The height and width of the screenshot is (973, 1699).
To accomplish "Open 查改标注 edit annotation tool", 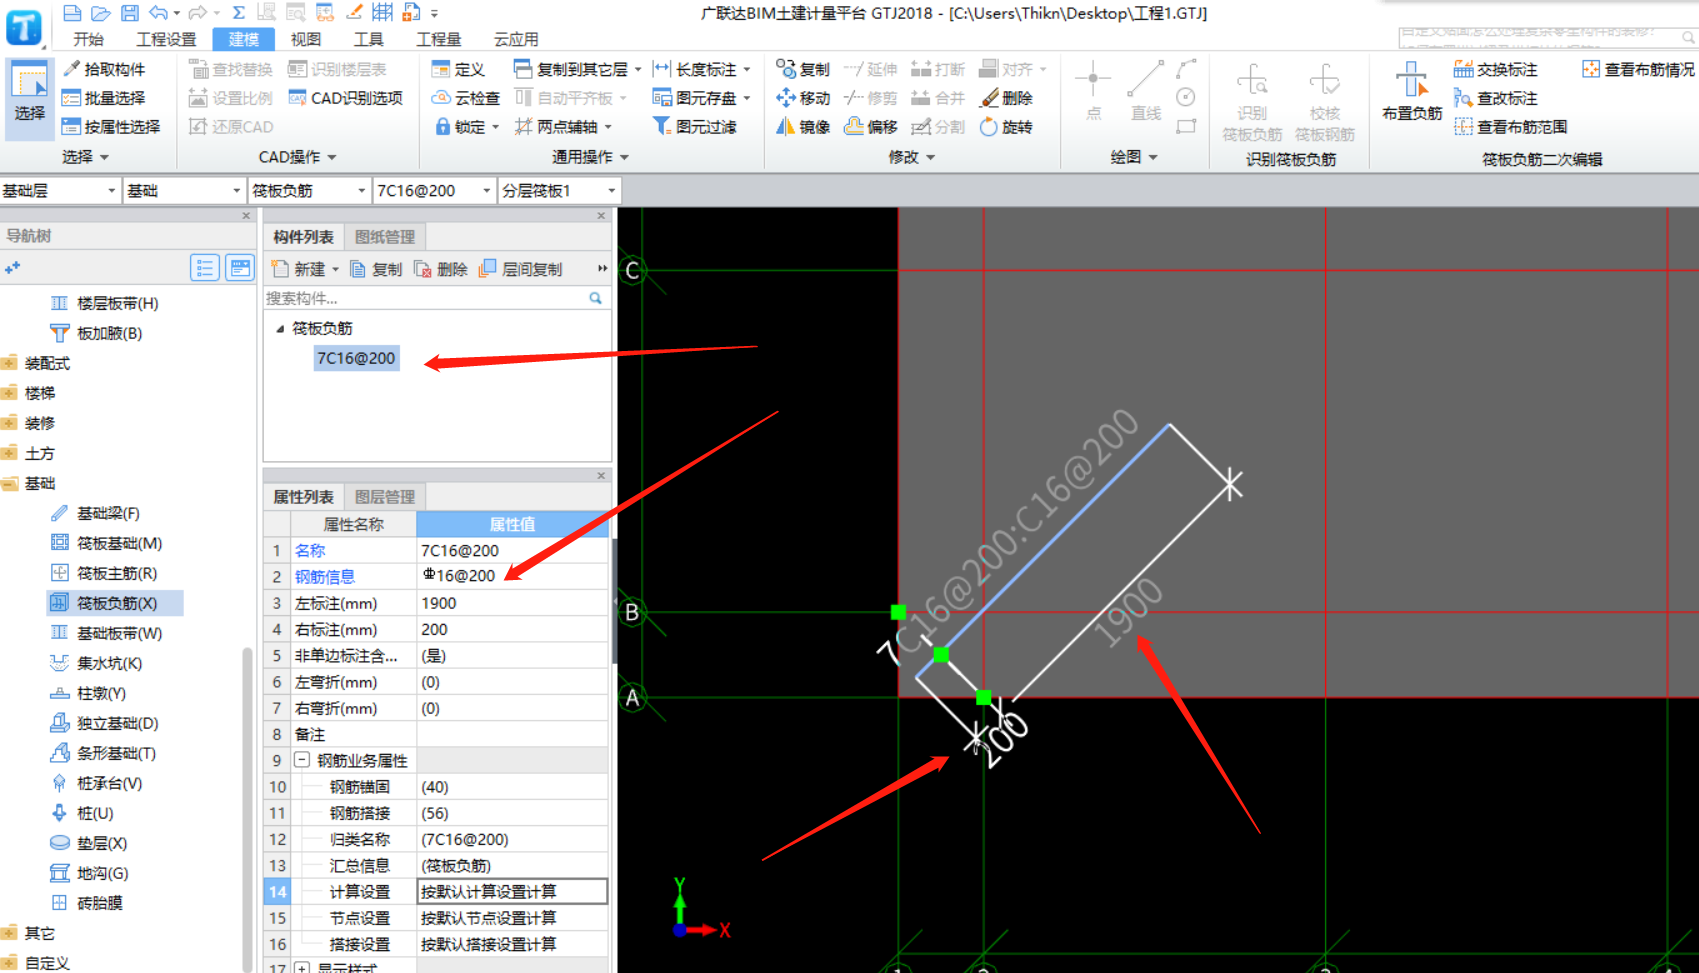I will coord(1496,98).
